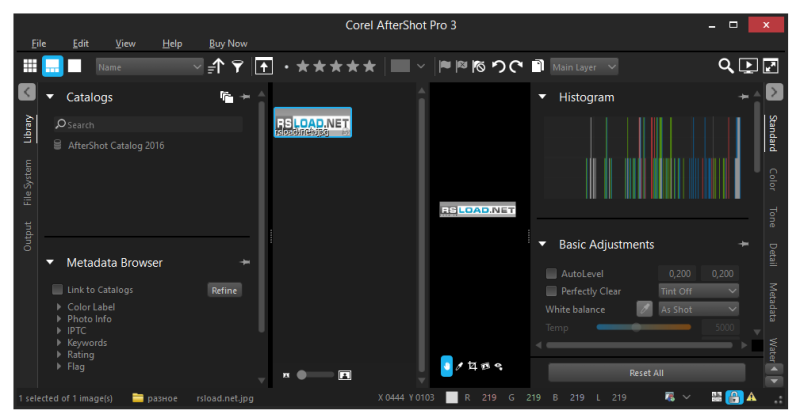The image size is (800, 418).
Task: Select the crop tool
Action: coord(472,366)
